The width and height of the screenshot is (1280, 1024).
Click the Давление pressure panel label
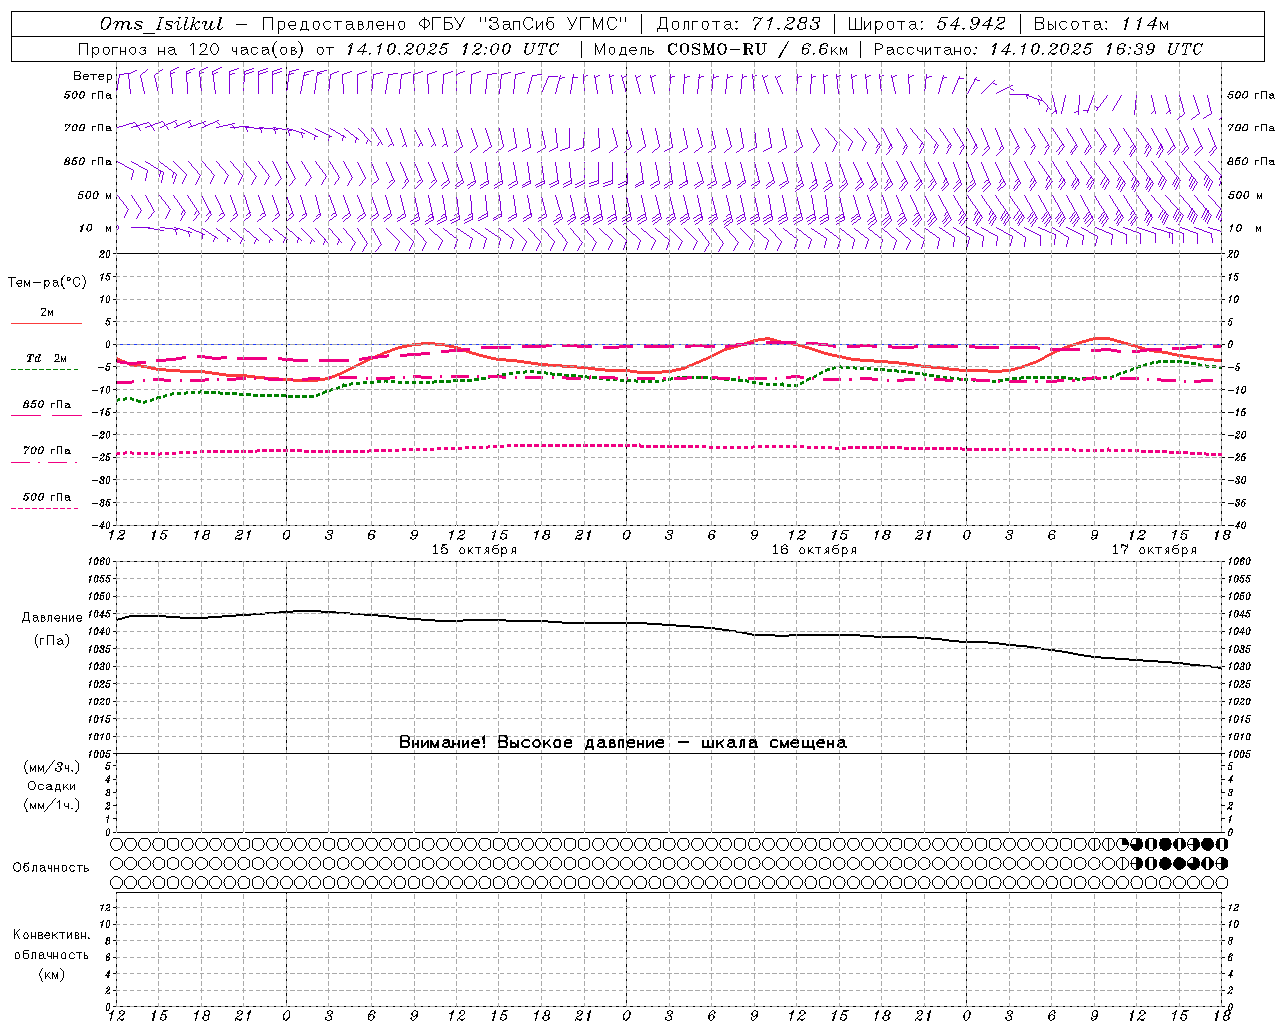coord(52,618)
